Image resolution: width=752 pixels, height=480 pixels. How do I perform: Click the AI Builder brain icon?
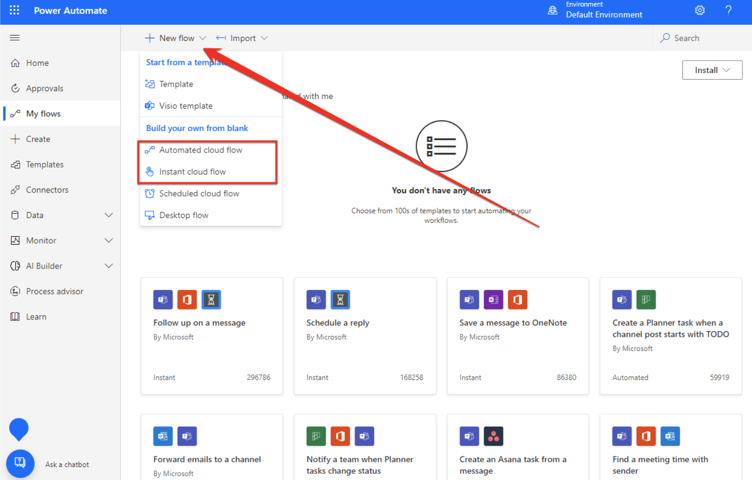tap(15, 266)
